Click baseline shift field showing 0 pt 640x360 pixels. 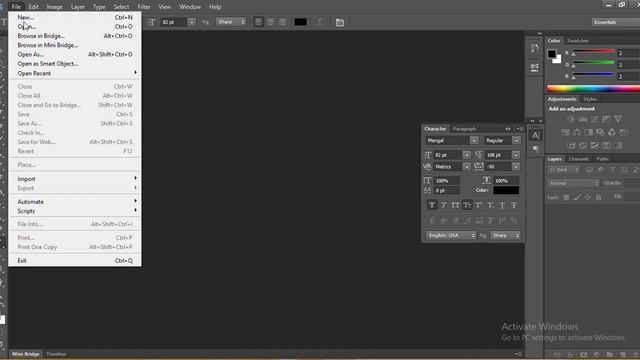(x=447, y=190)
